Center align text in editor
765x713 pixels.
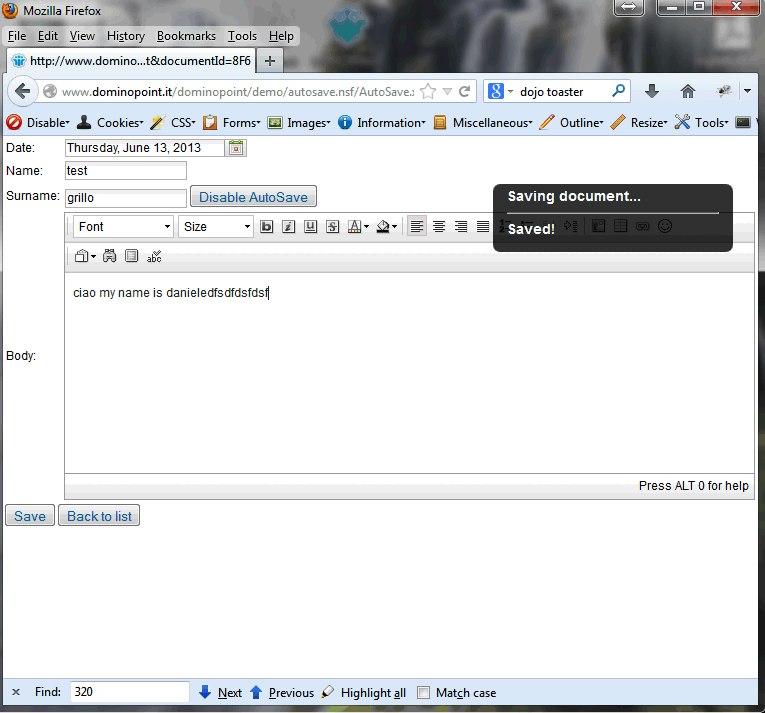coord(439,226)
